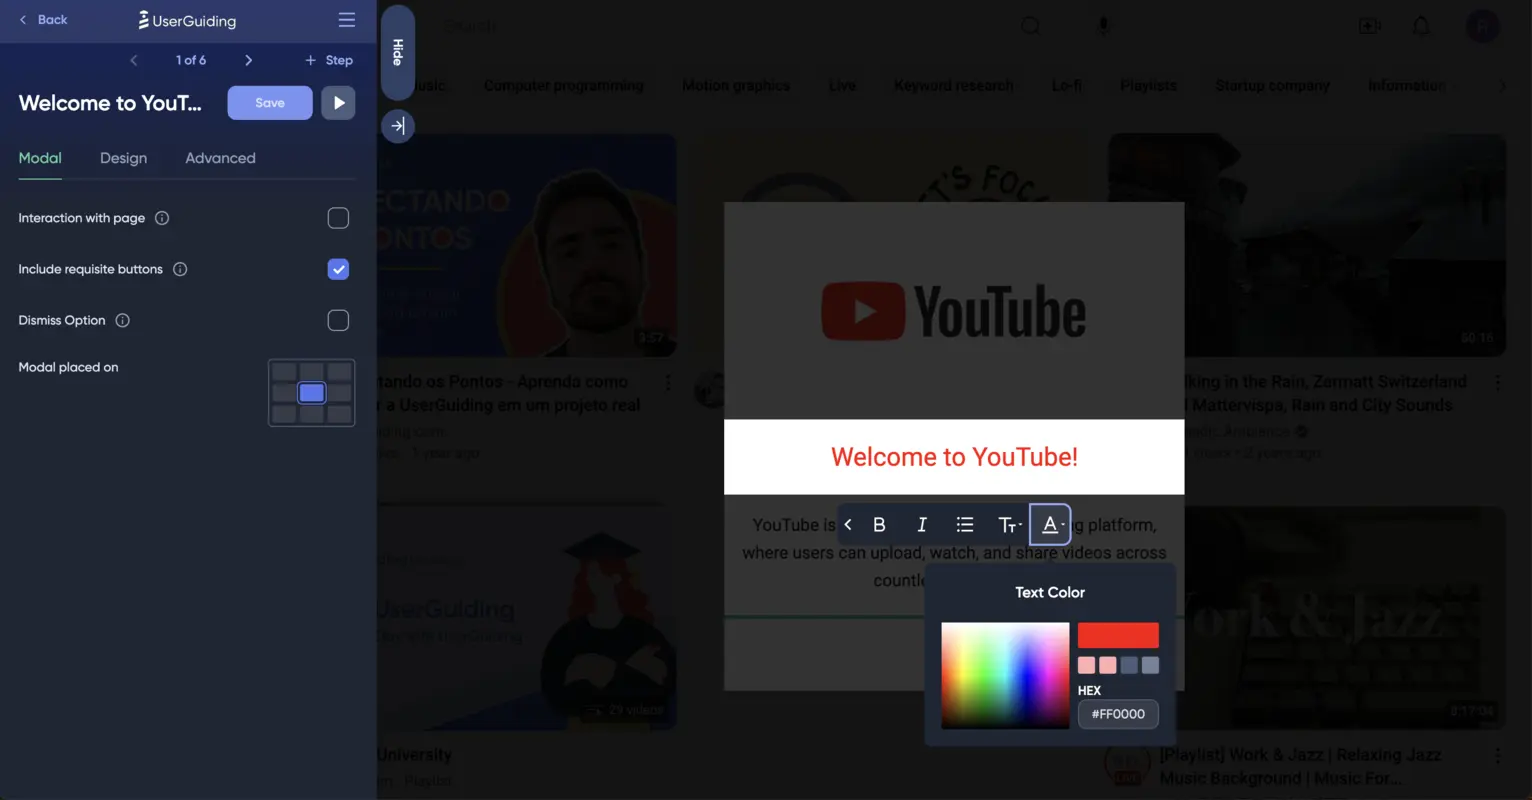Screen dimensions: 1532x800
Task: Show info for Dismiss Option
Action: 122,320
